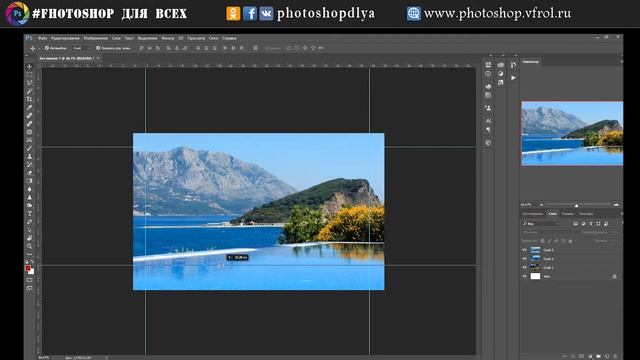Open the Character panel 'A' icon
Viewport: 640px width, 360px height.
click(488, 121)
